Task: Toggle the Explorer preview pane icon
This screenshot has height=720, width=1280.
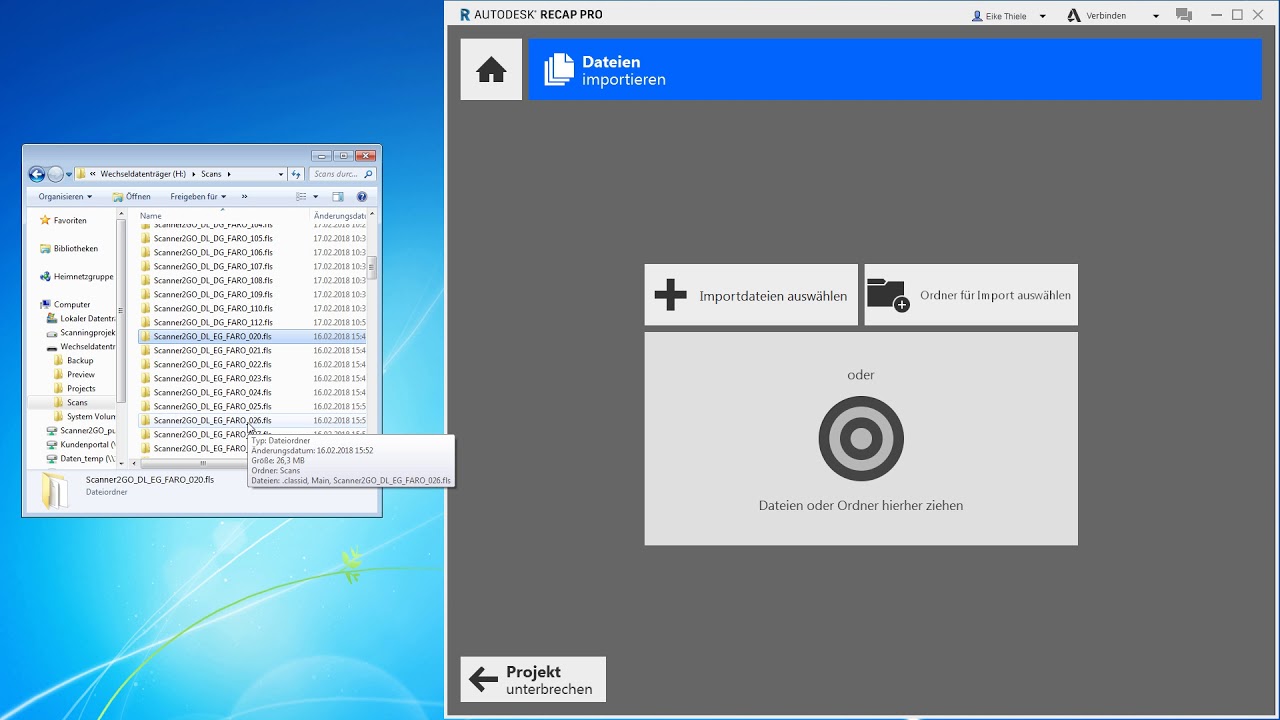Action: (x=338, y=197)
